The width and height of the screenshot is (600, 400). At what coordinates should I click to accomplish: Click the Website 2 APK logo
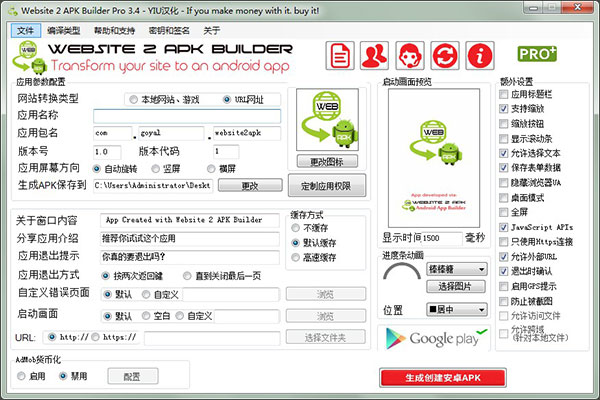(29, 57)
